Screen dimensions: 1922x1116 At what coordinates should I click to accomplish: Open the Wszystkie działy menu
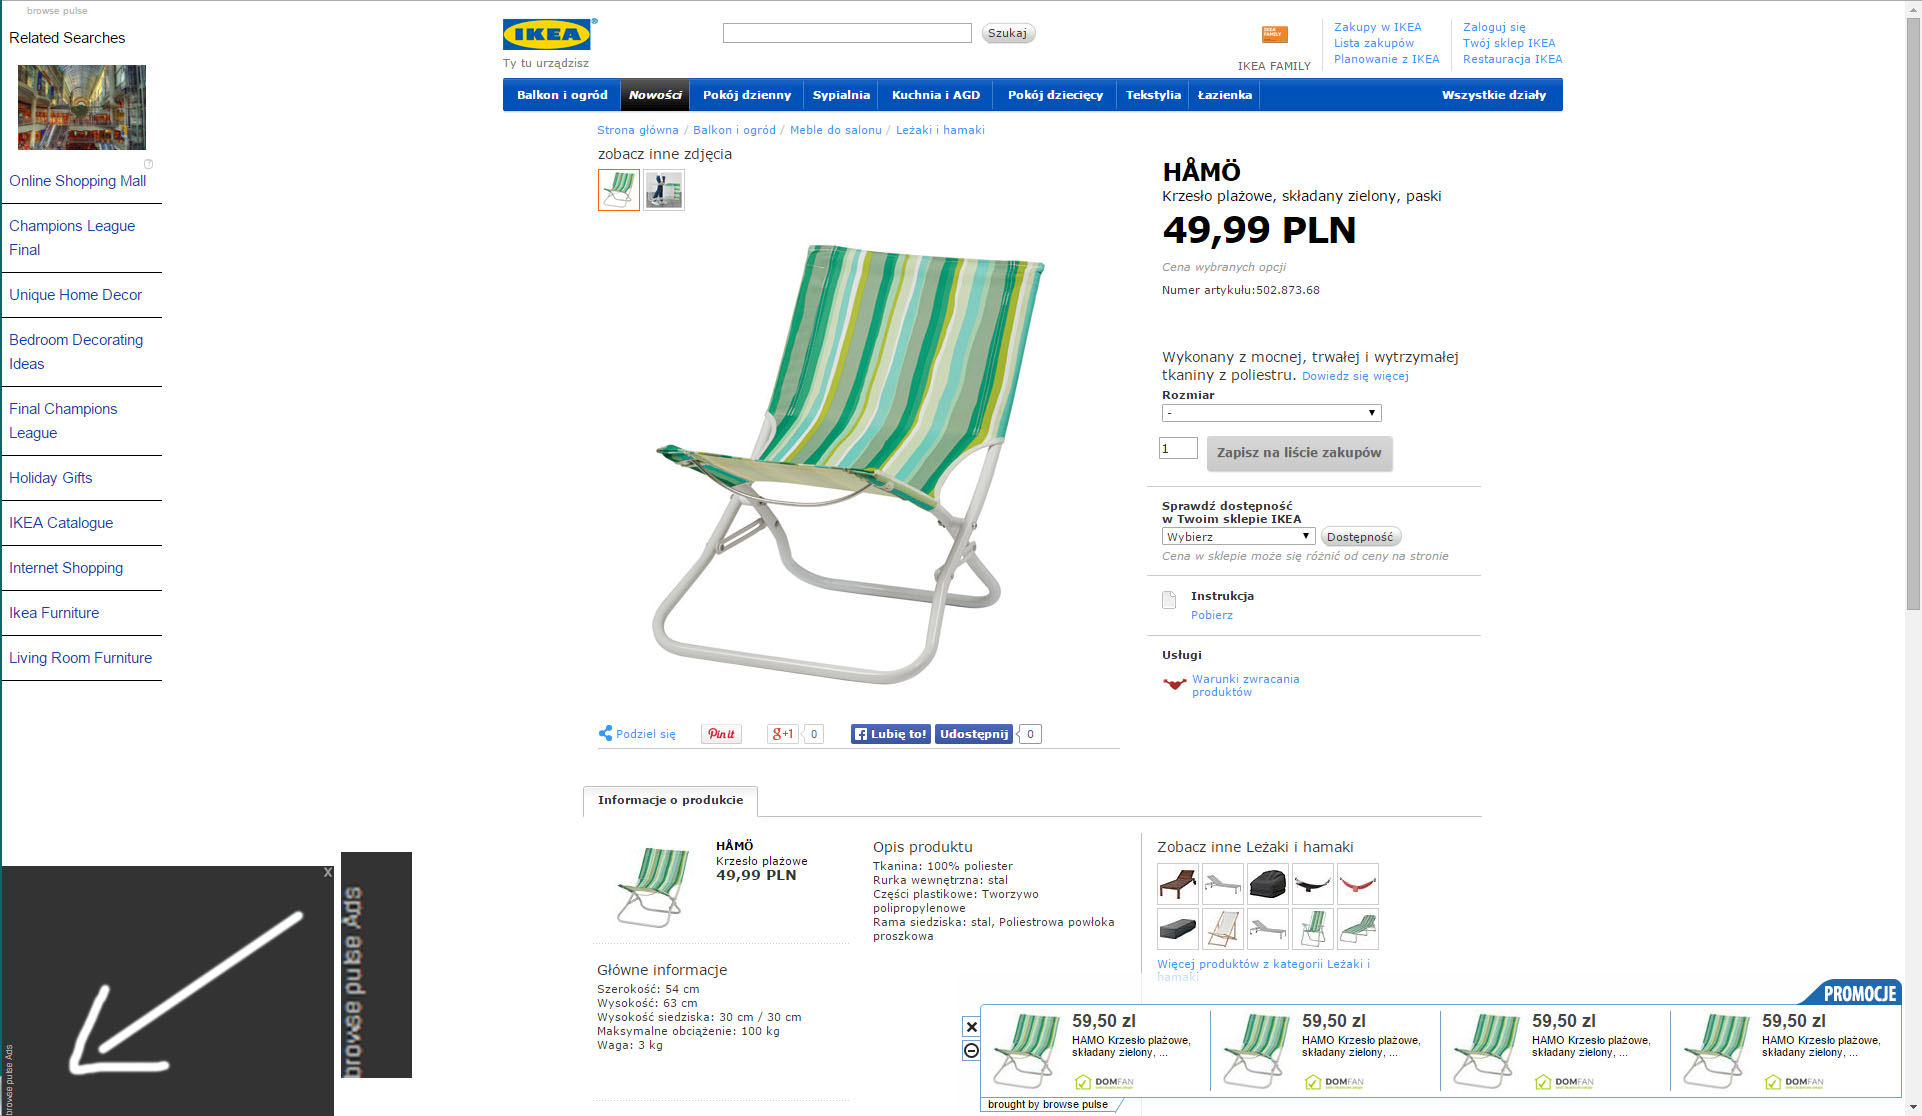1493,95
